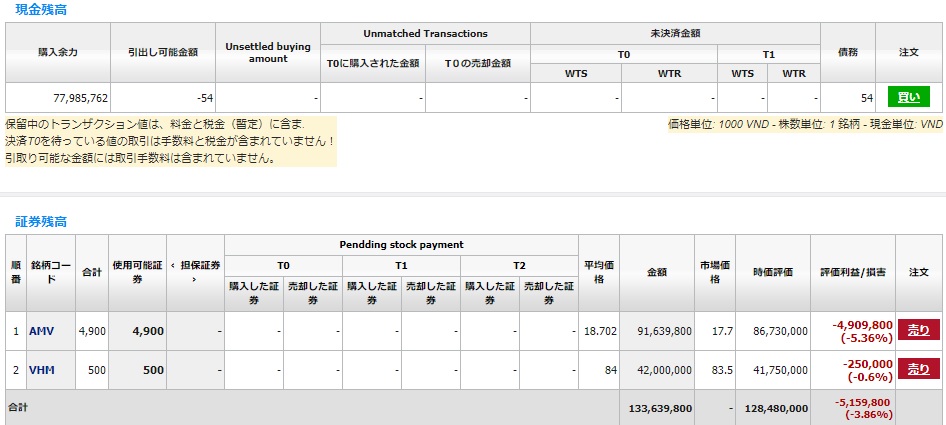Open the VHM stock code link
The height and width of the screenshot is (425, 946).
[x=41, y=370]
